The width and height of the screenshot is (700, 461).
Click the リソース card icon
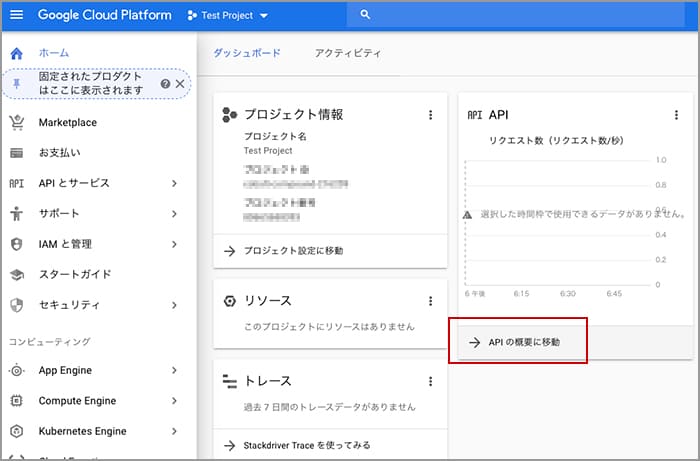click(x=229, y=301)
